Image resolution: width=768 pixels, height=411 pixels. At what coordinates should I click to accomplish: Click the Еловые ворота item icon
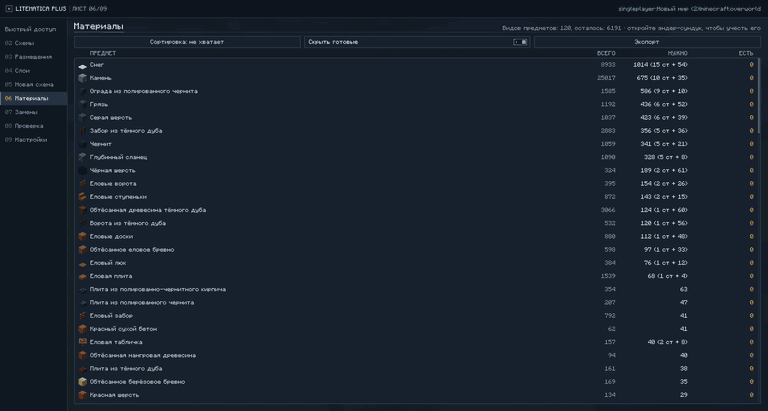[x=82, y=184]
